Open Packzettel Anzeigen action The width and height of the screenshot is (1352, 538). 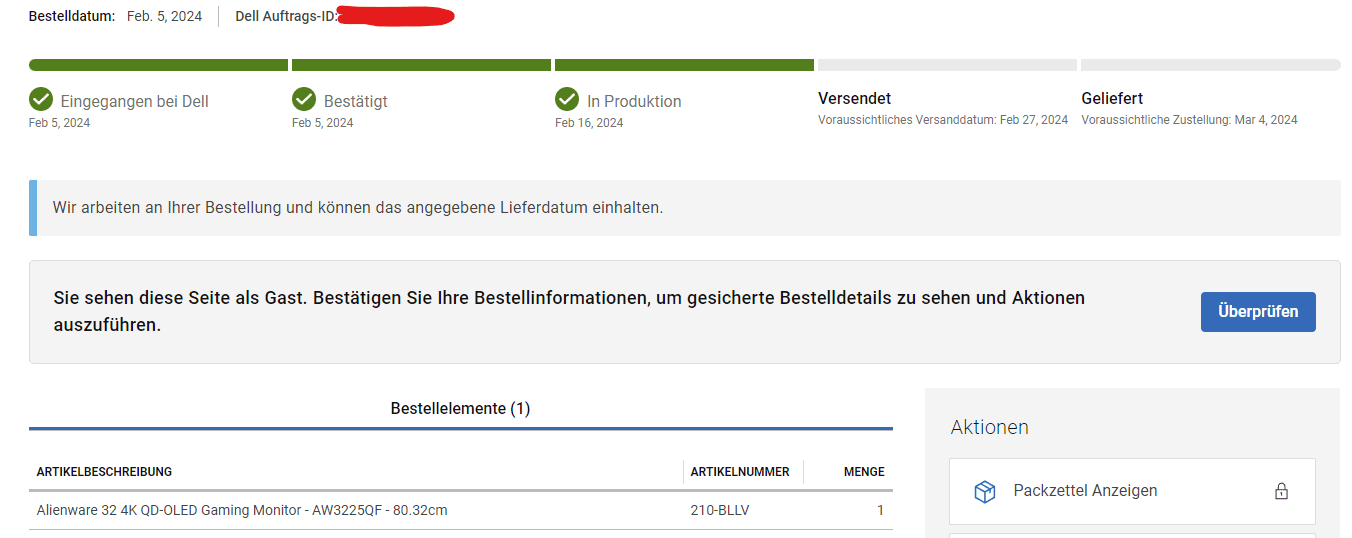point(1132,491)
